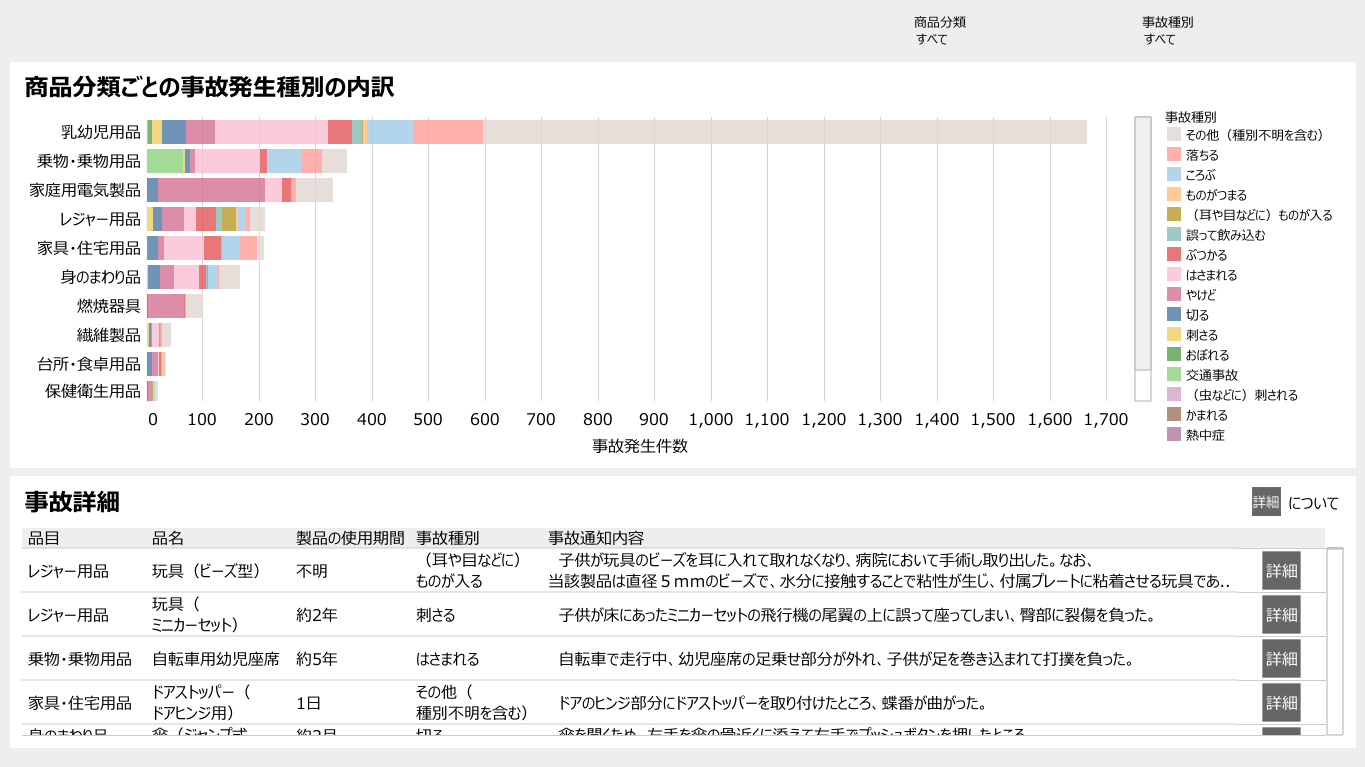Click the 製品の使用期間 column header
The height and width of the screenshot is (767, 1365).
click(x=350, y=538)
